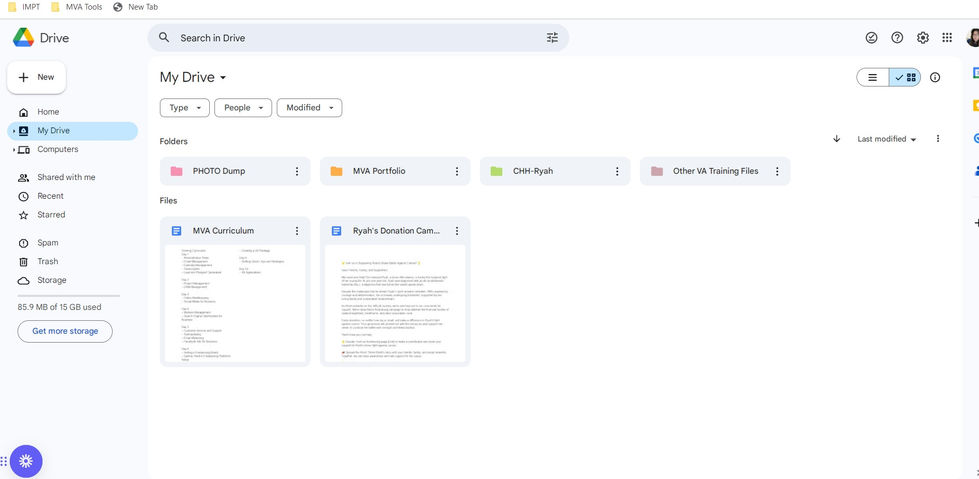Open Shared with me
The height and width of the screenshot is (479, 979).
click(72, 177)
